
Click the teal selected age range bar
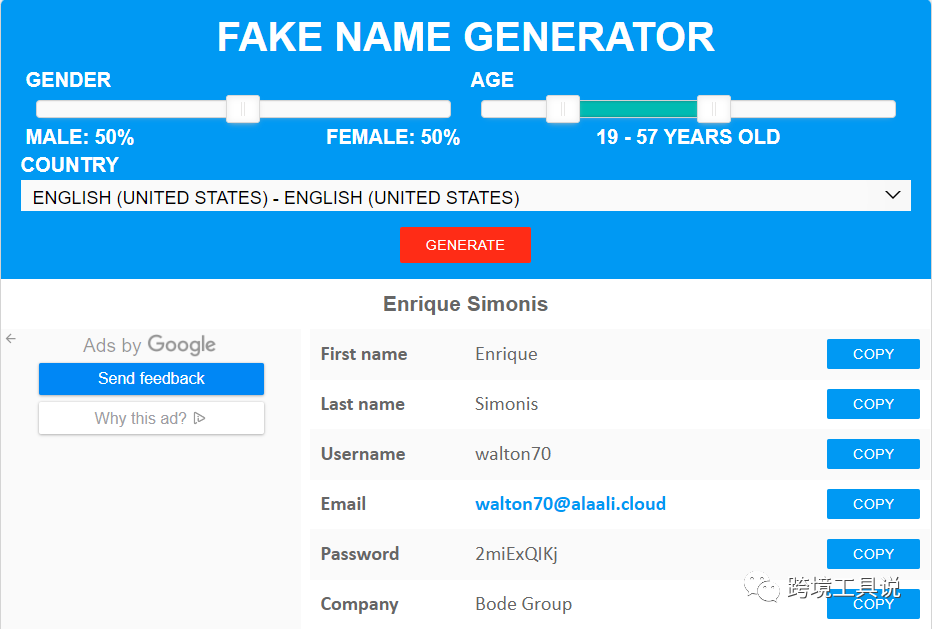pyautogui.click(x=638, y=109)
